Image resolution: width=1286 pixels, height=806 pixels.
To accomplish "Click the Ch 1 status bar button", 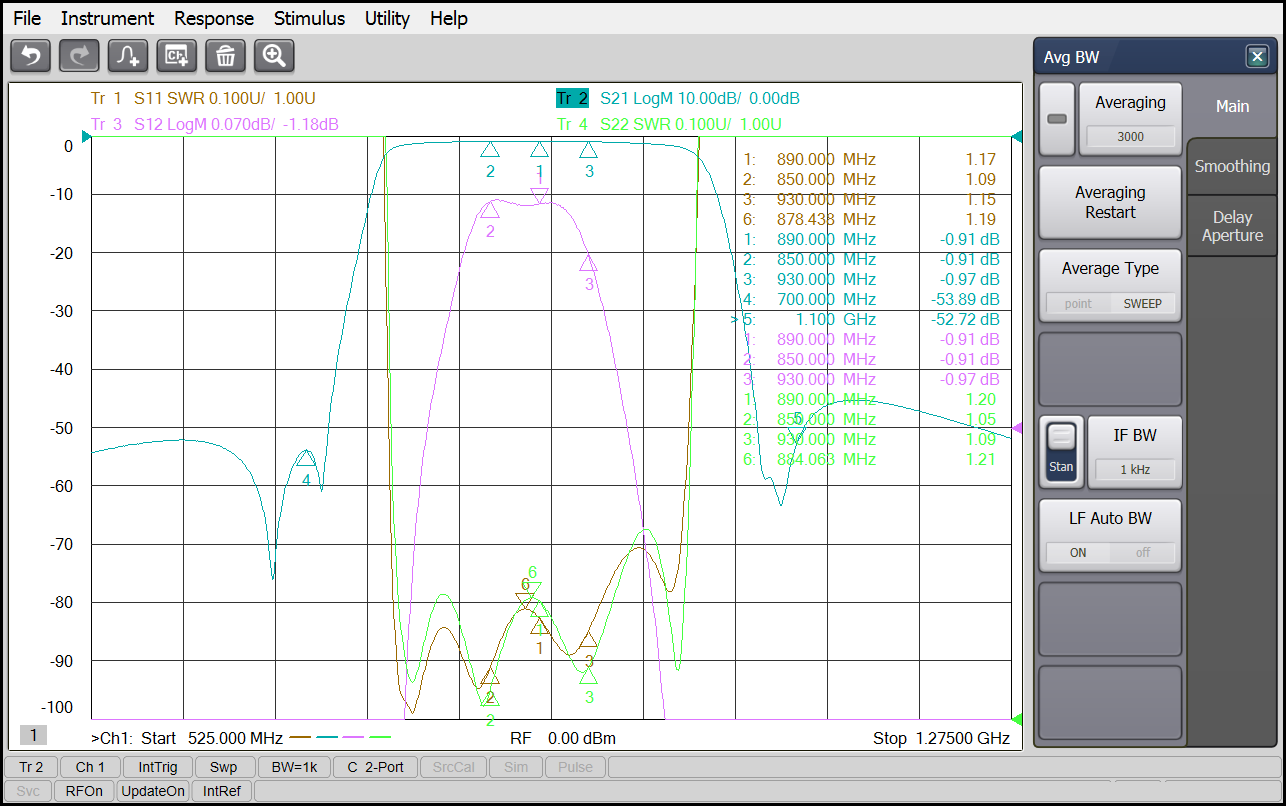I will [90, 767].
